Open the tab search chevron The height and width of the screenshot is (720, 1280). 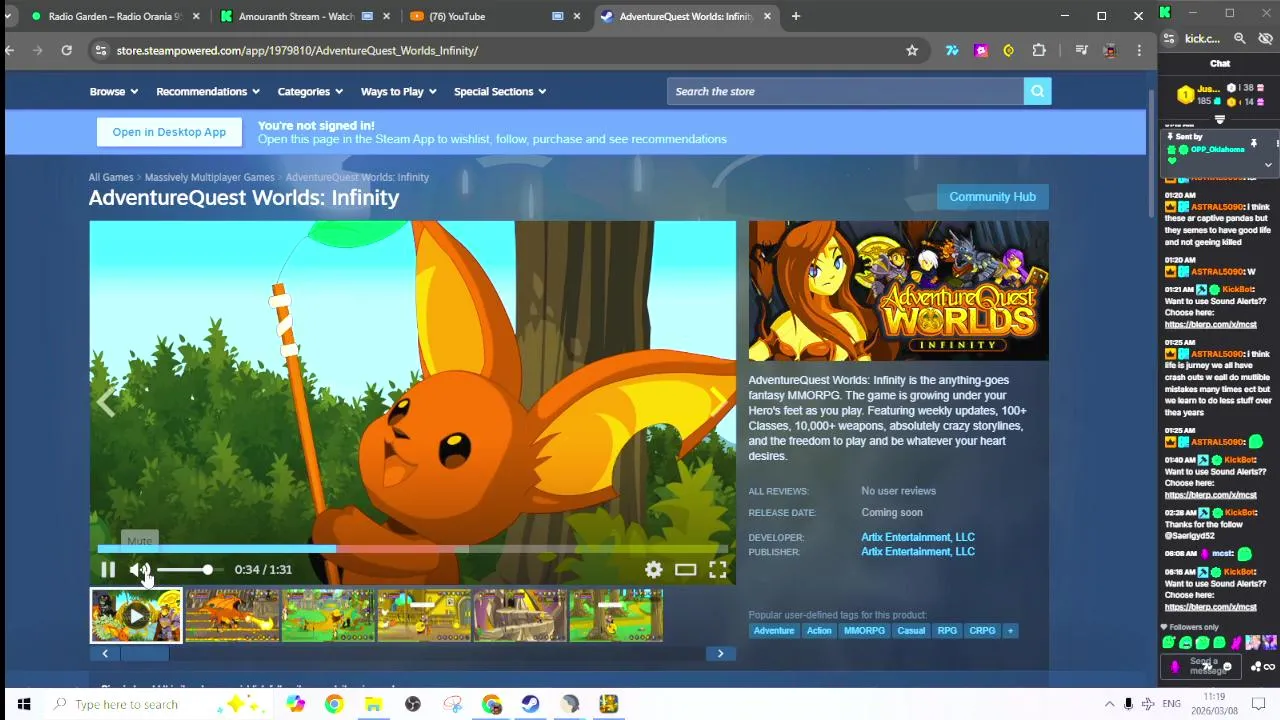coord(9,16)
